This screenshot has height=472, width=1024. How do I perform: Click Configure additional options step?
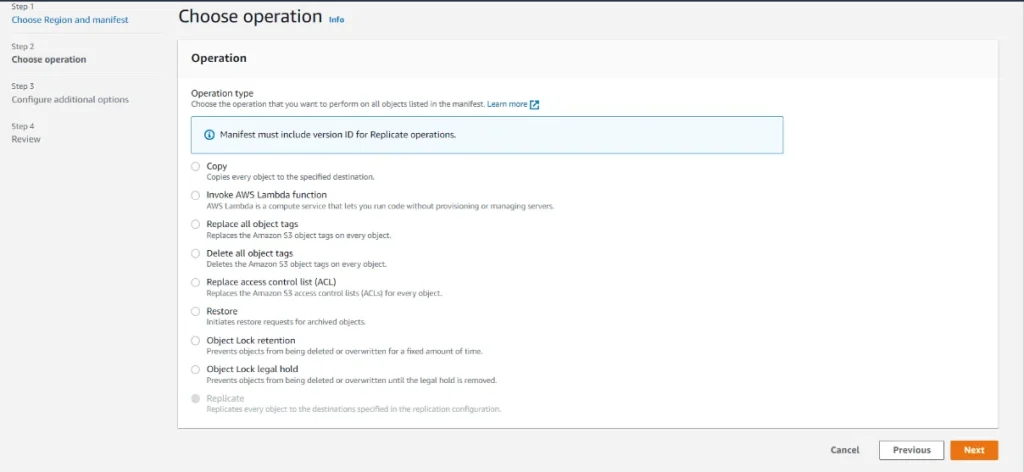pos(70,100)
